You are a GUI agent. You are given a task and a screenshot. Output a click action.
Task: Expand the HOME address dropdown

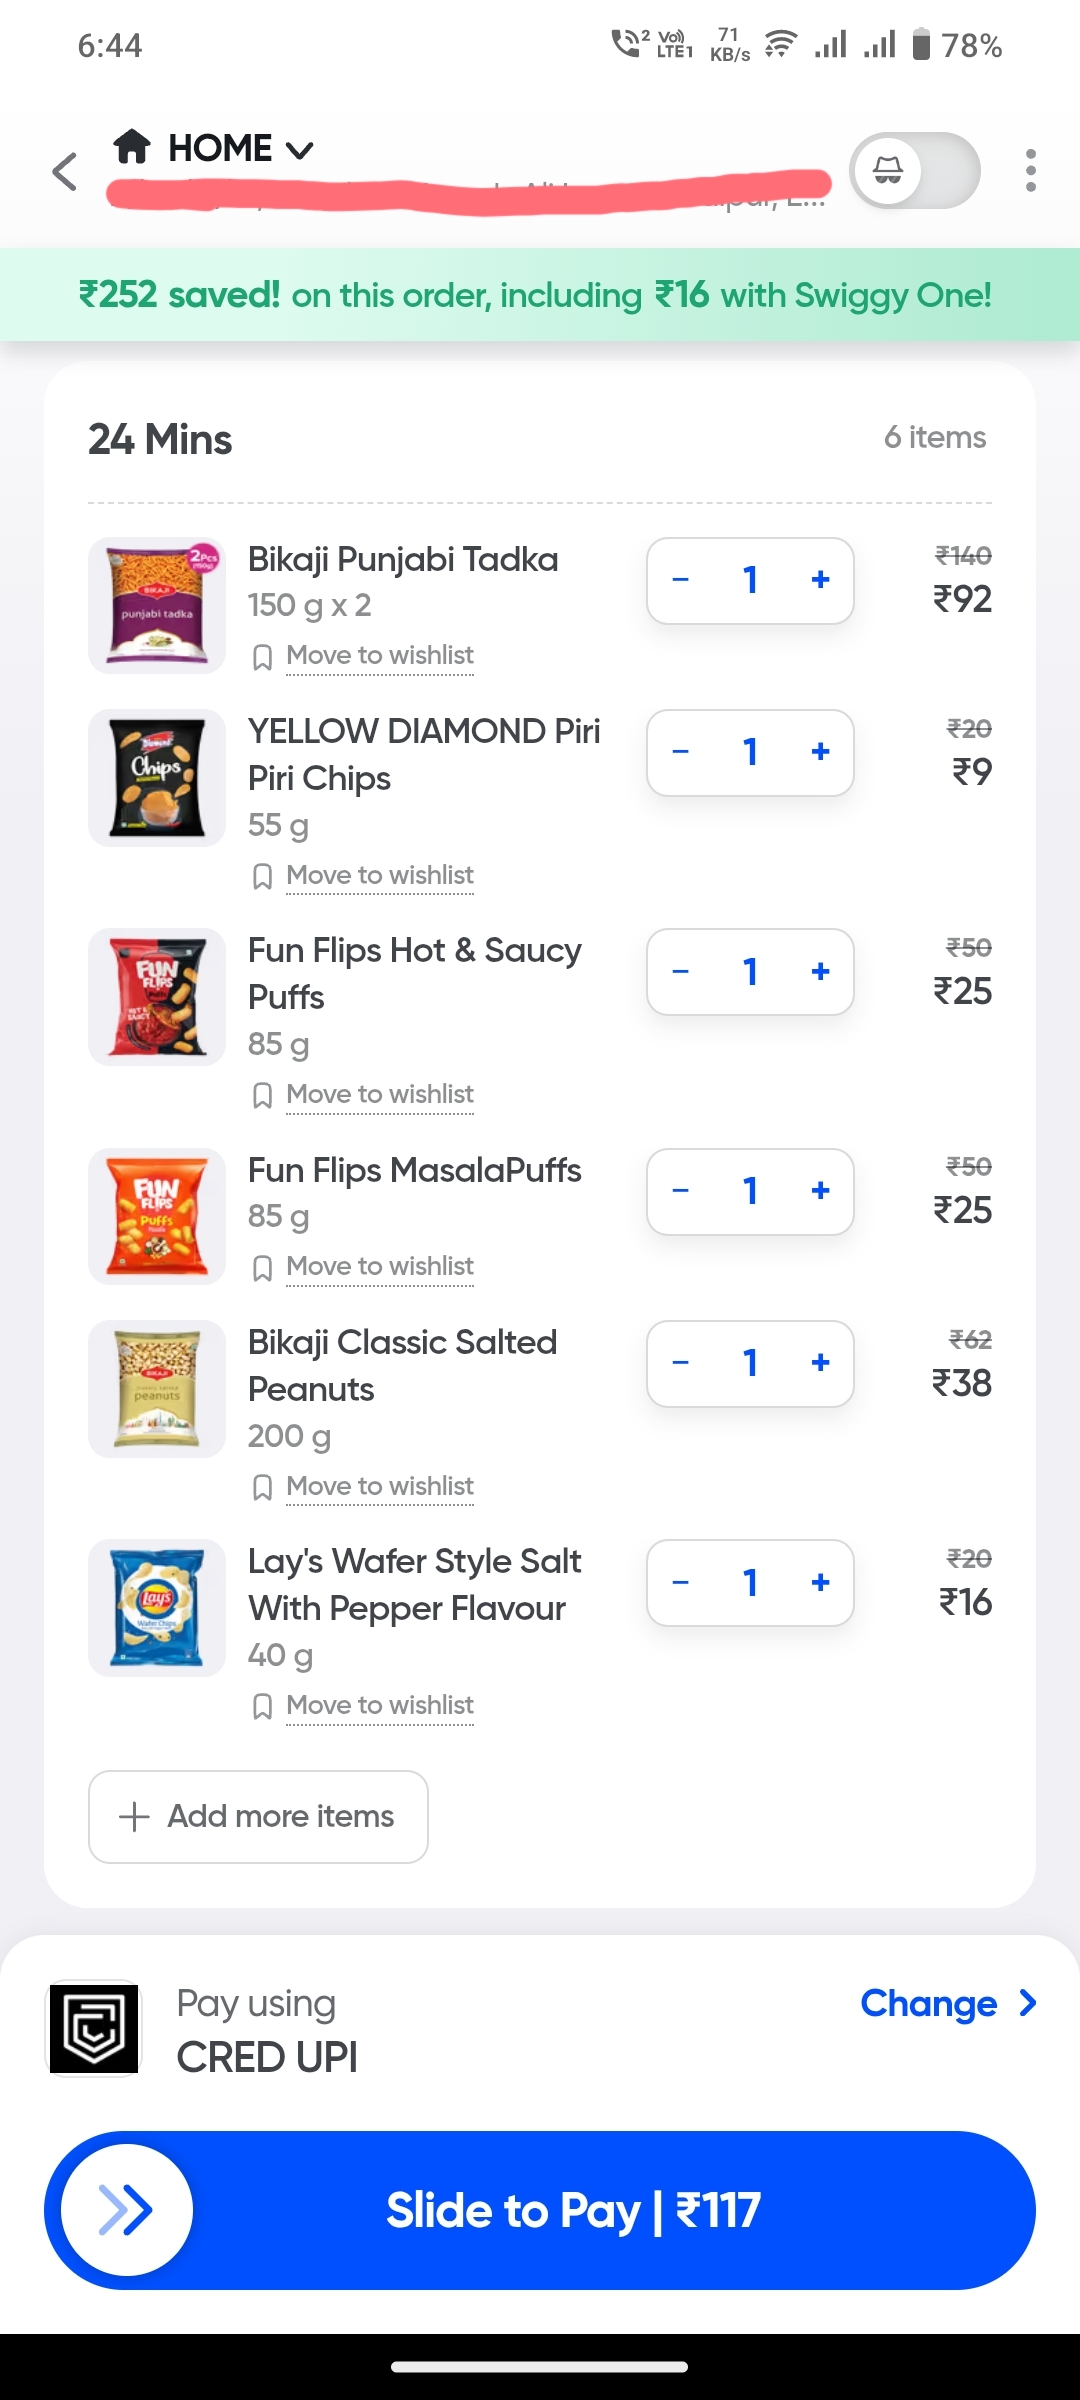[299, 150]
